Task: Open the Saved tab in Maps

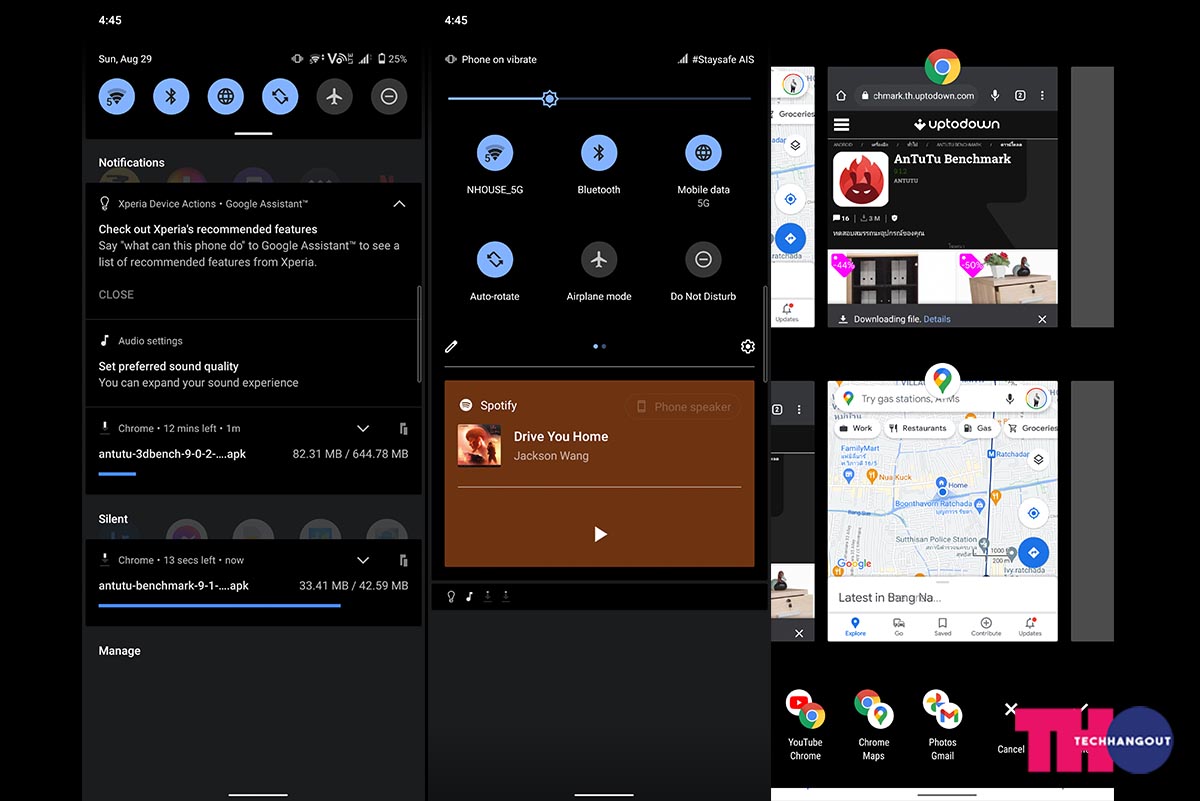Action: pos(942,627)
